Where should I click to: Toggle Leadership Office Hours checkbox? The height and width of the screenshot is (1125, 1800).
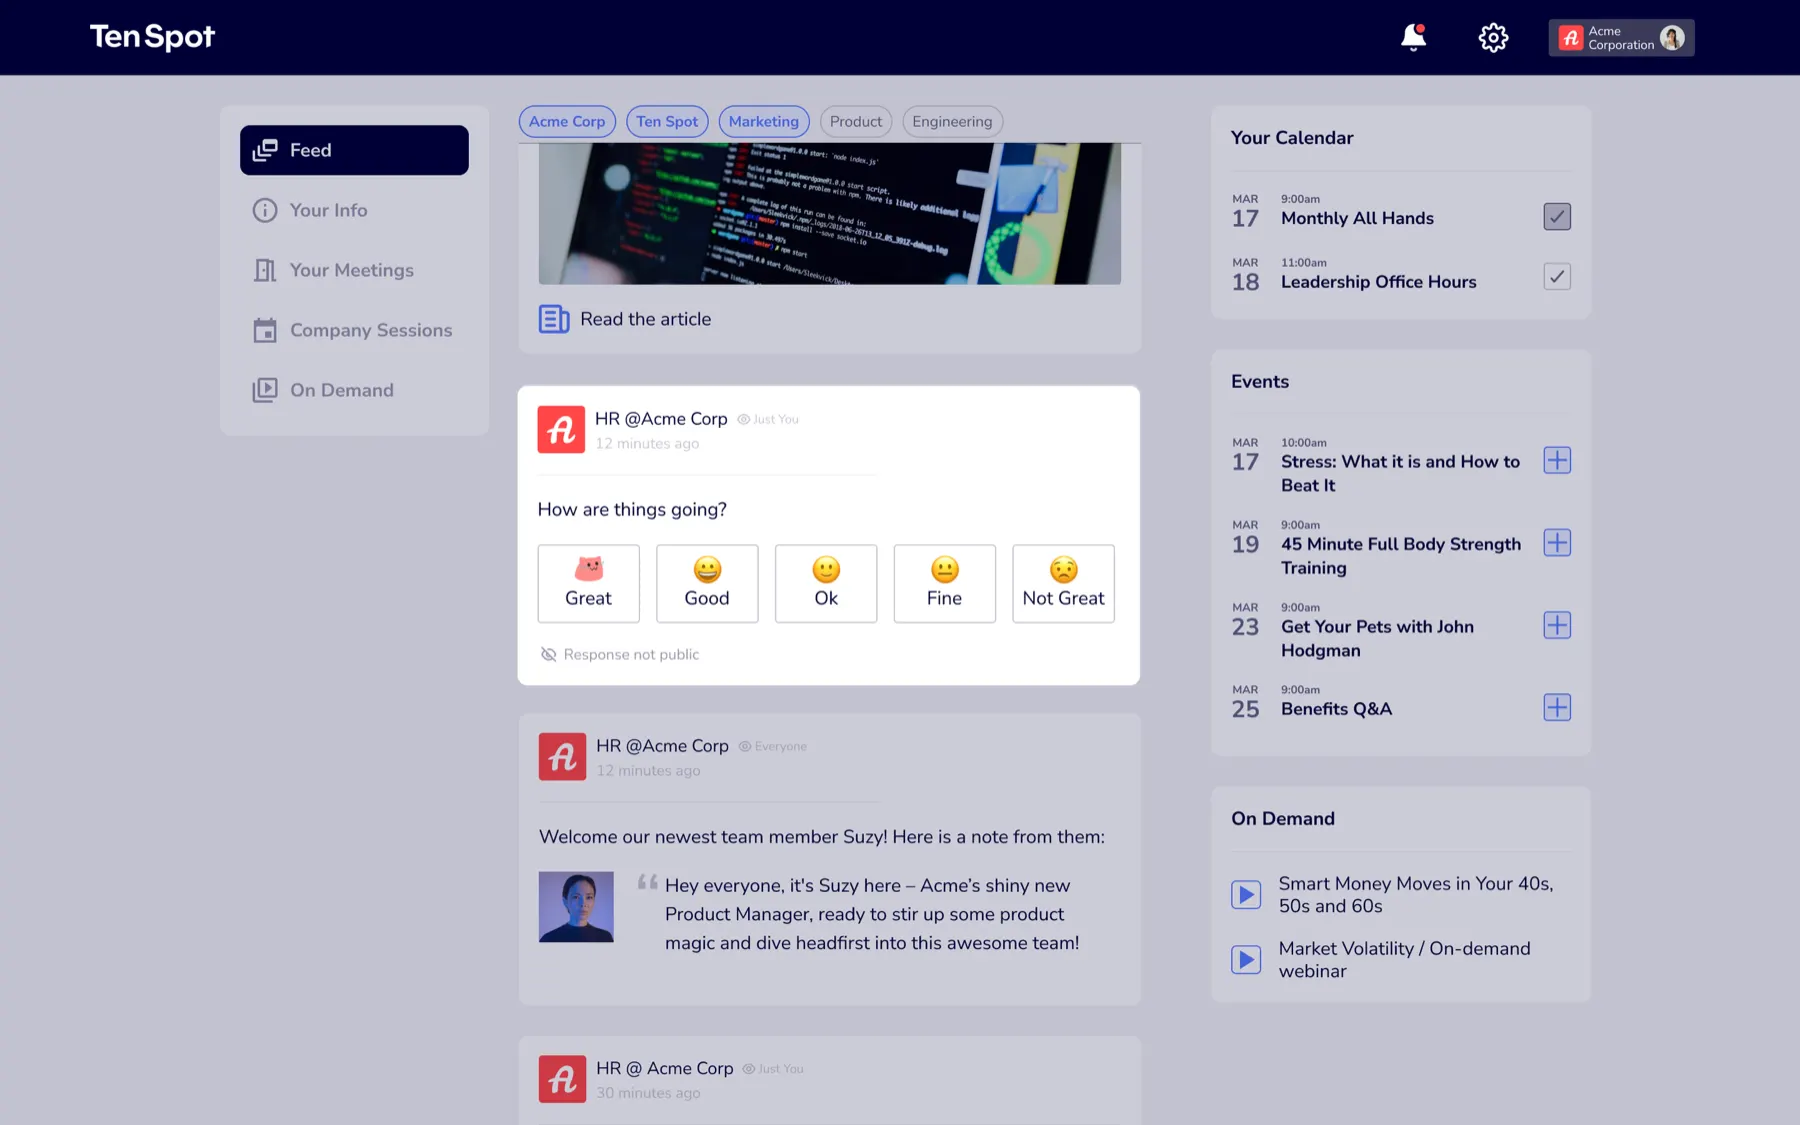pyautogui.click(x=1557, y=277)
